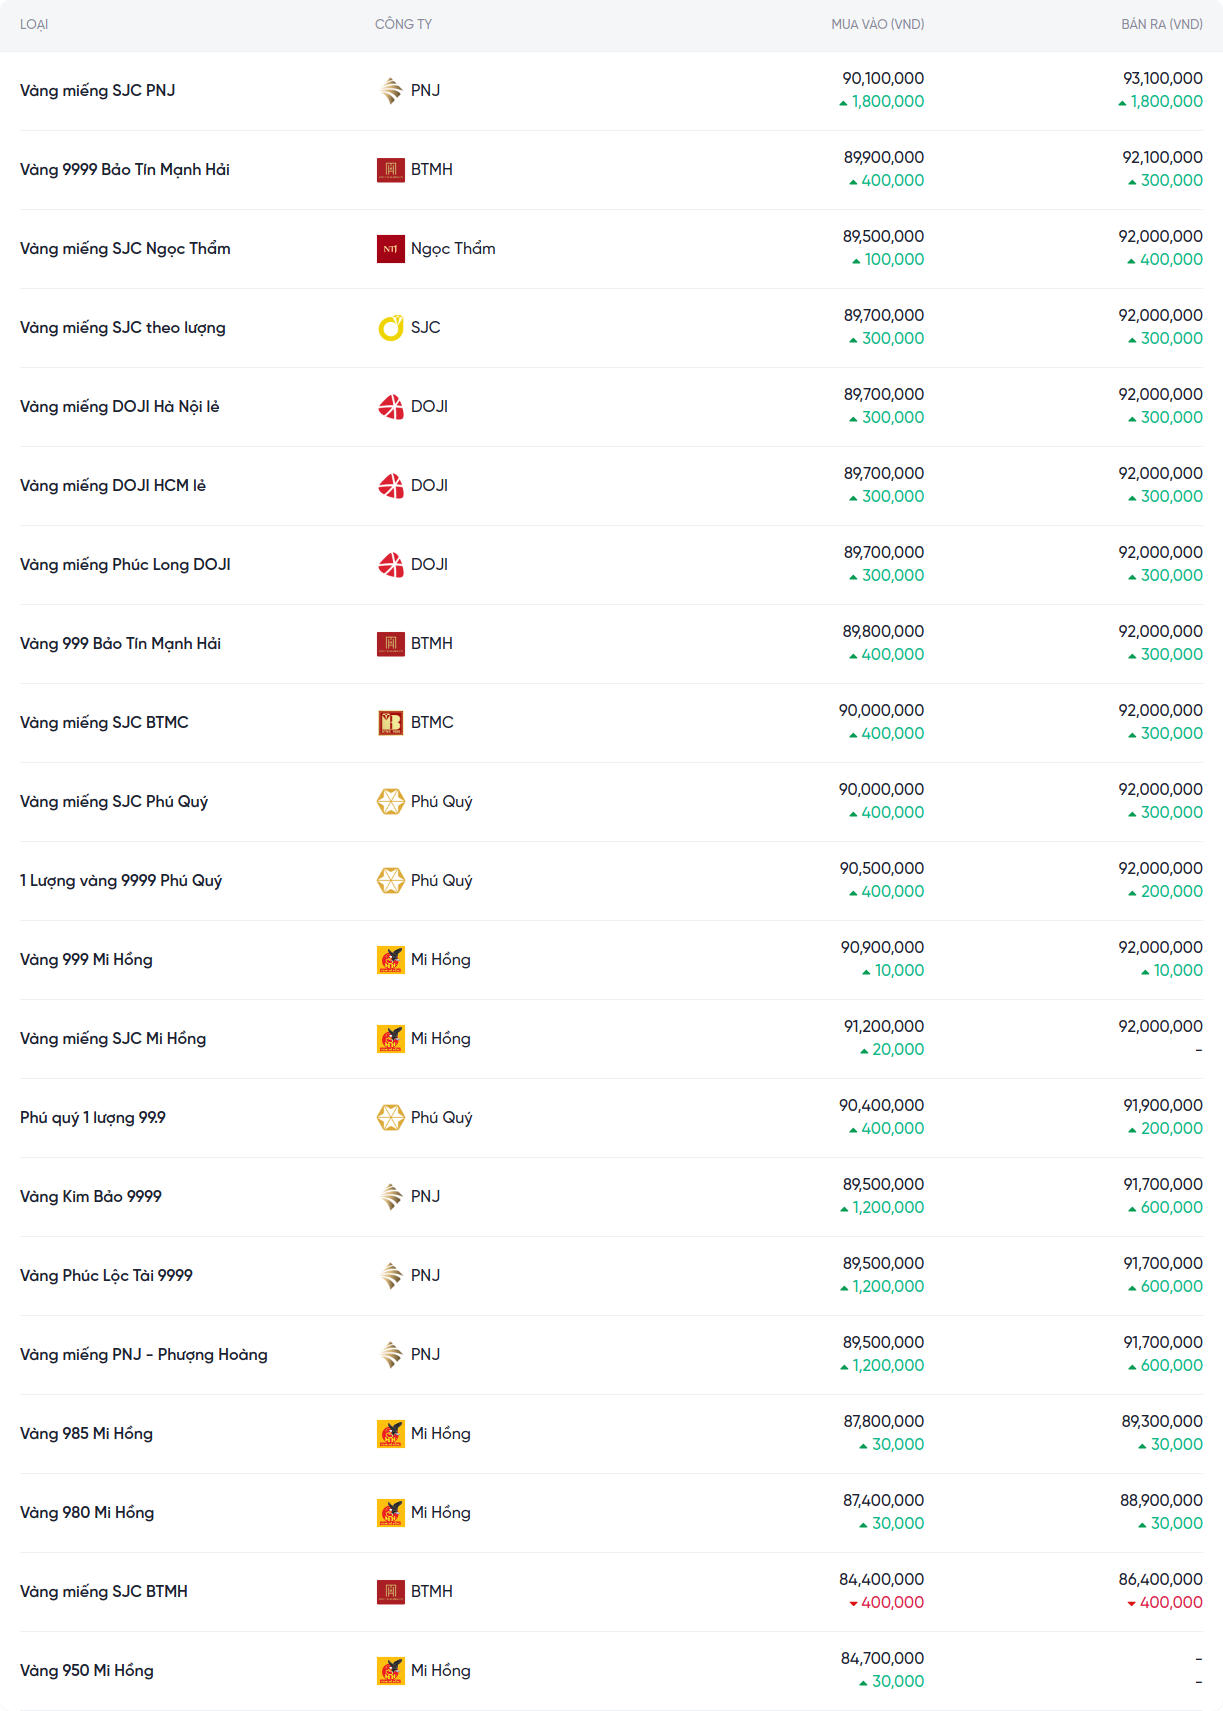Screen dimensions: 1223x1711
Task: Click the MUA VÀO (VND) column header
Action: [x=877, y=24]
